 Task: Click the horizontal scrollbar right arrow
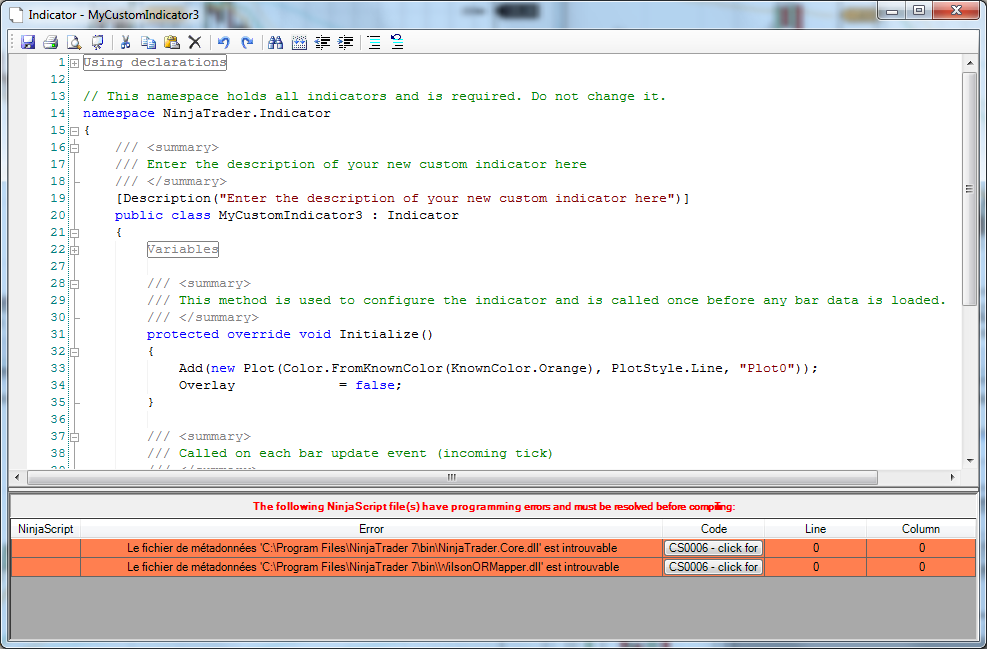coord(952,477)
